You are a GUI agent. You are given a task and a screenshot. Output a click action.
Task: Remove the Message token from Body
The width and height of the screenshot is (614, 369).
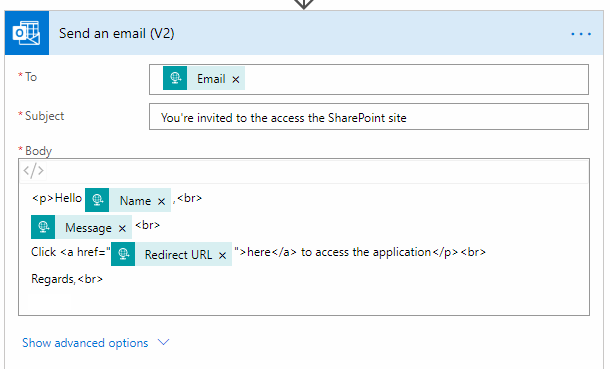tap(122, 228)
